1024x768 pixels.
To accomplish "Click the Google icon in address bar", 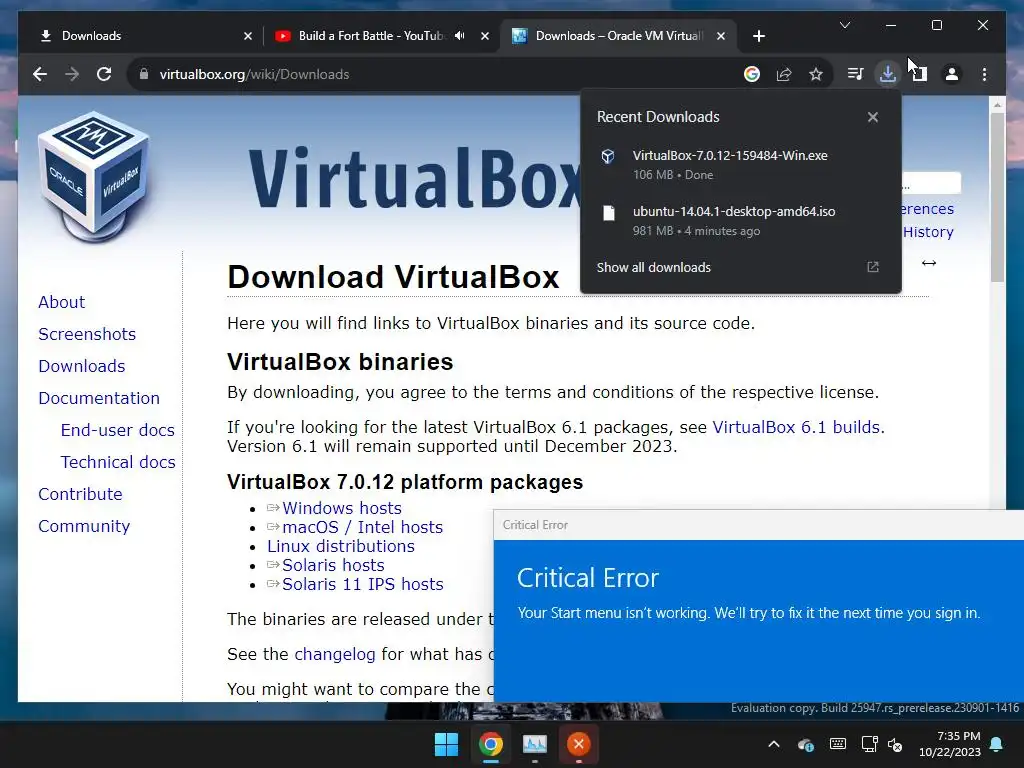I will tap(752, 74).
